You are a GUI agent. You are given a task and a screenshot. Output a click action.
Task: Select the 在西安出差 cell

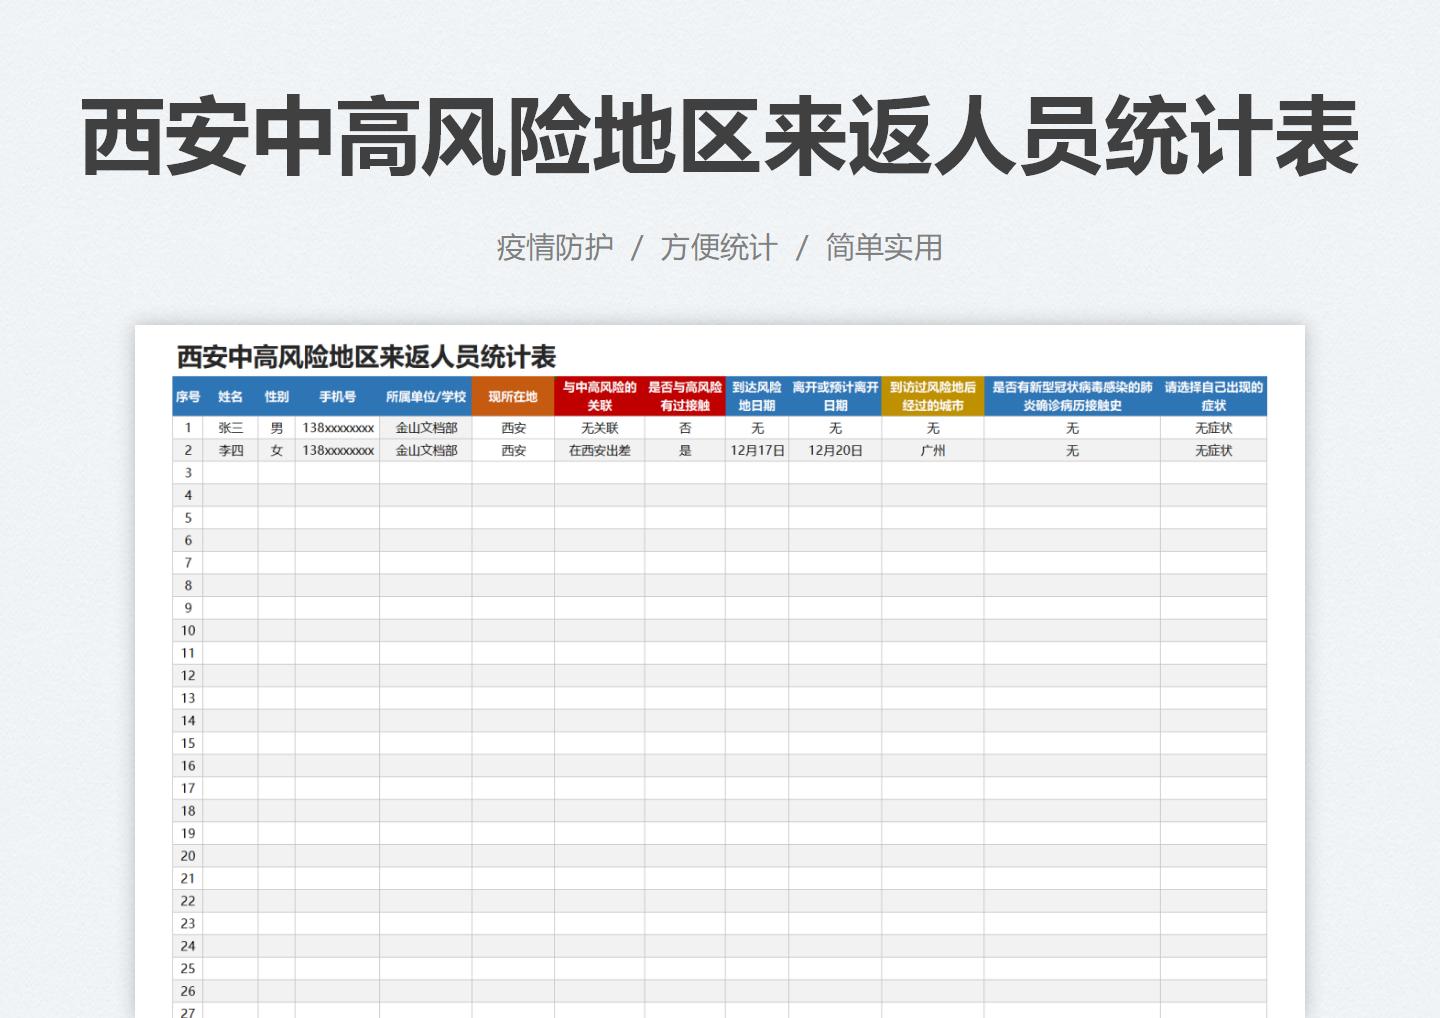click(598, 450)
